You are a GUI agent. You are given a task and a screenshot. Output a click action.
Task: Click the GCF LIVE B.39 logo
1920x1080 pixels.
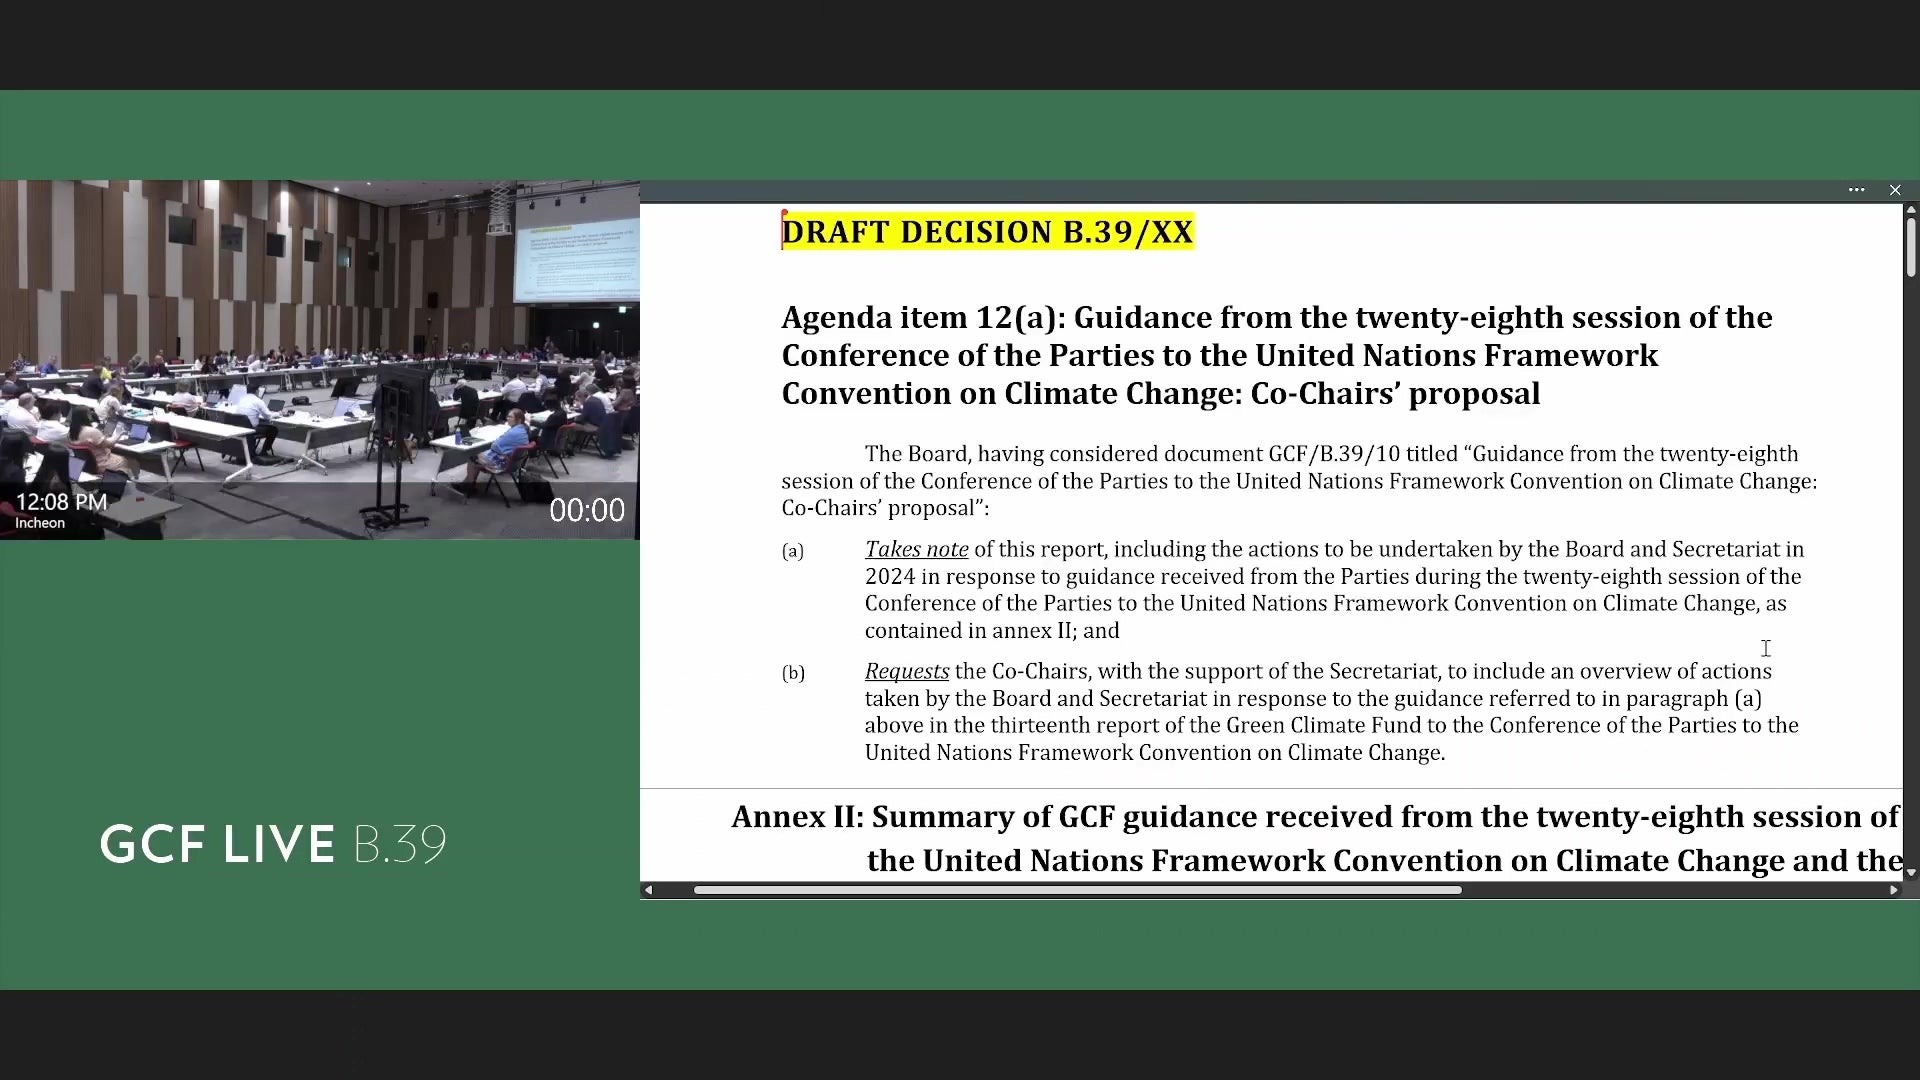click(x=273, y=845)
